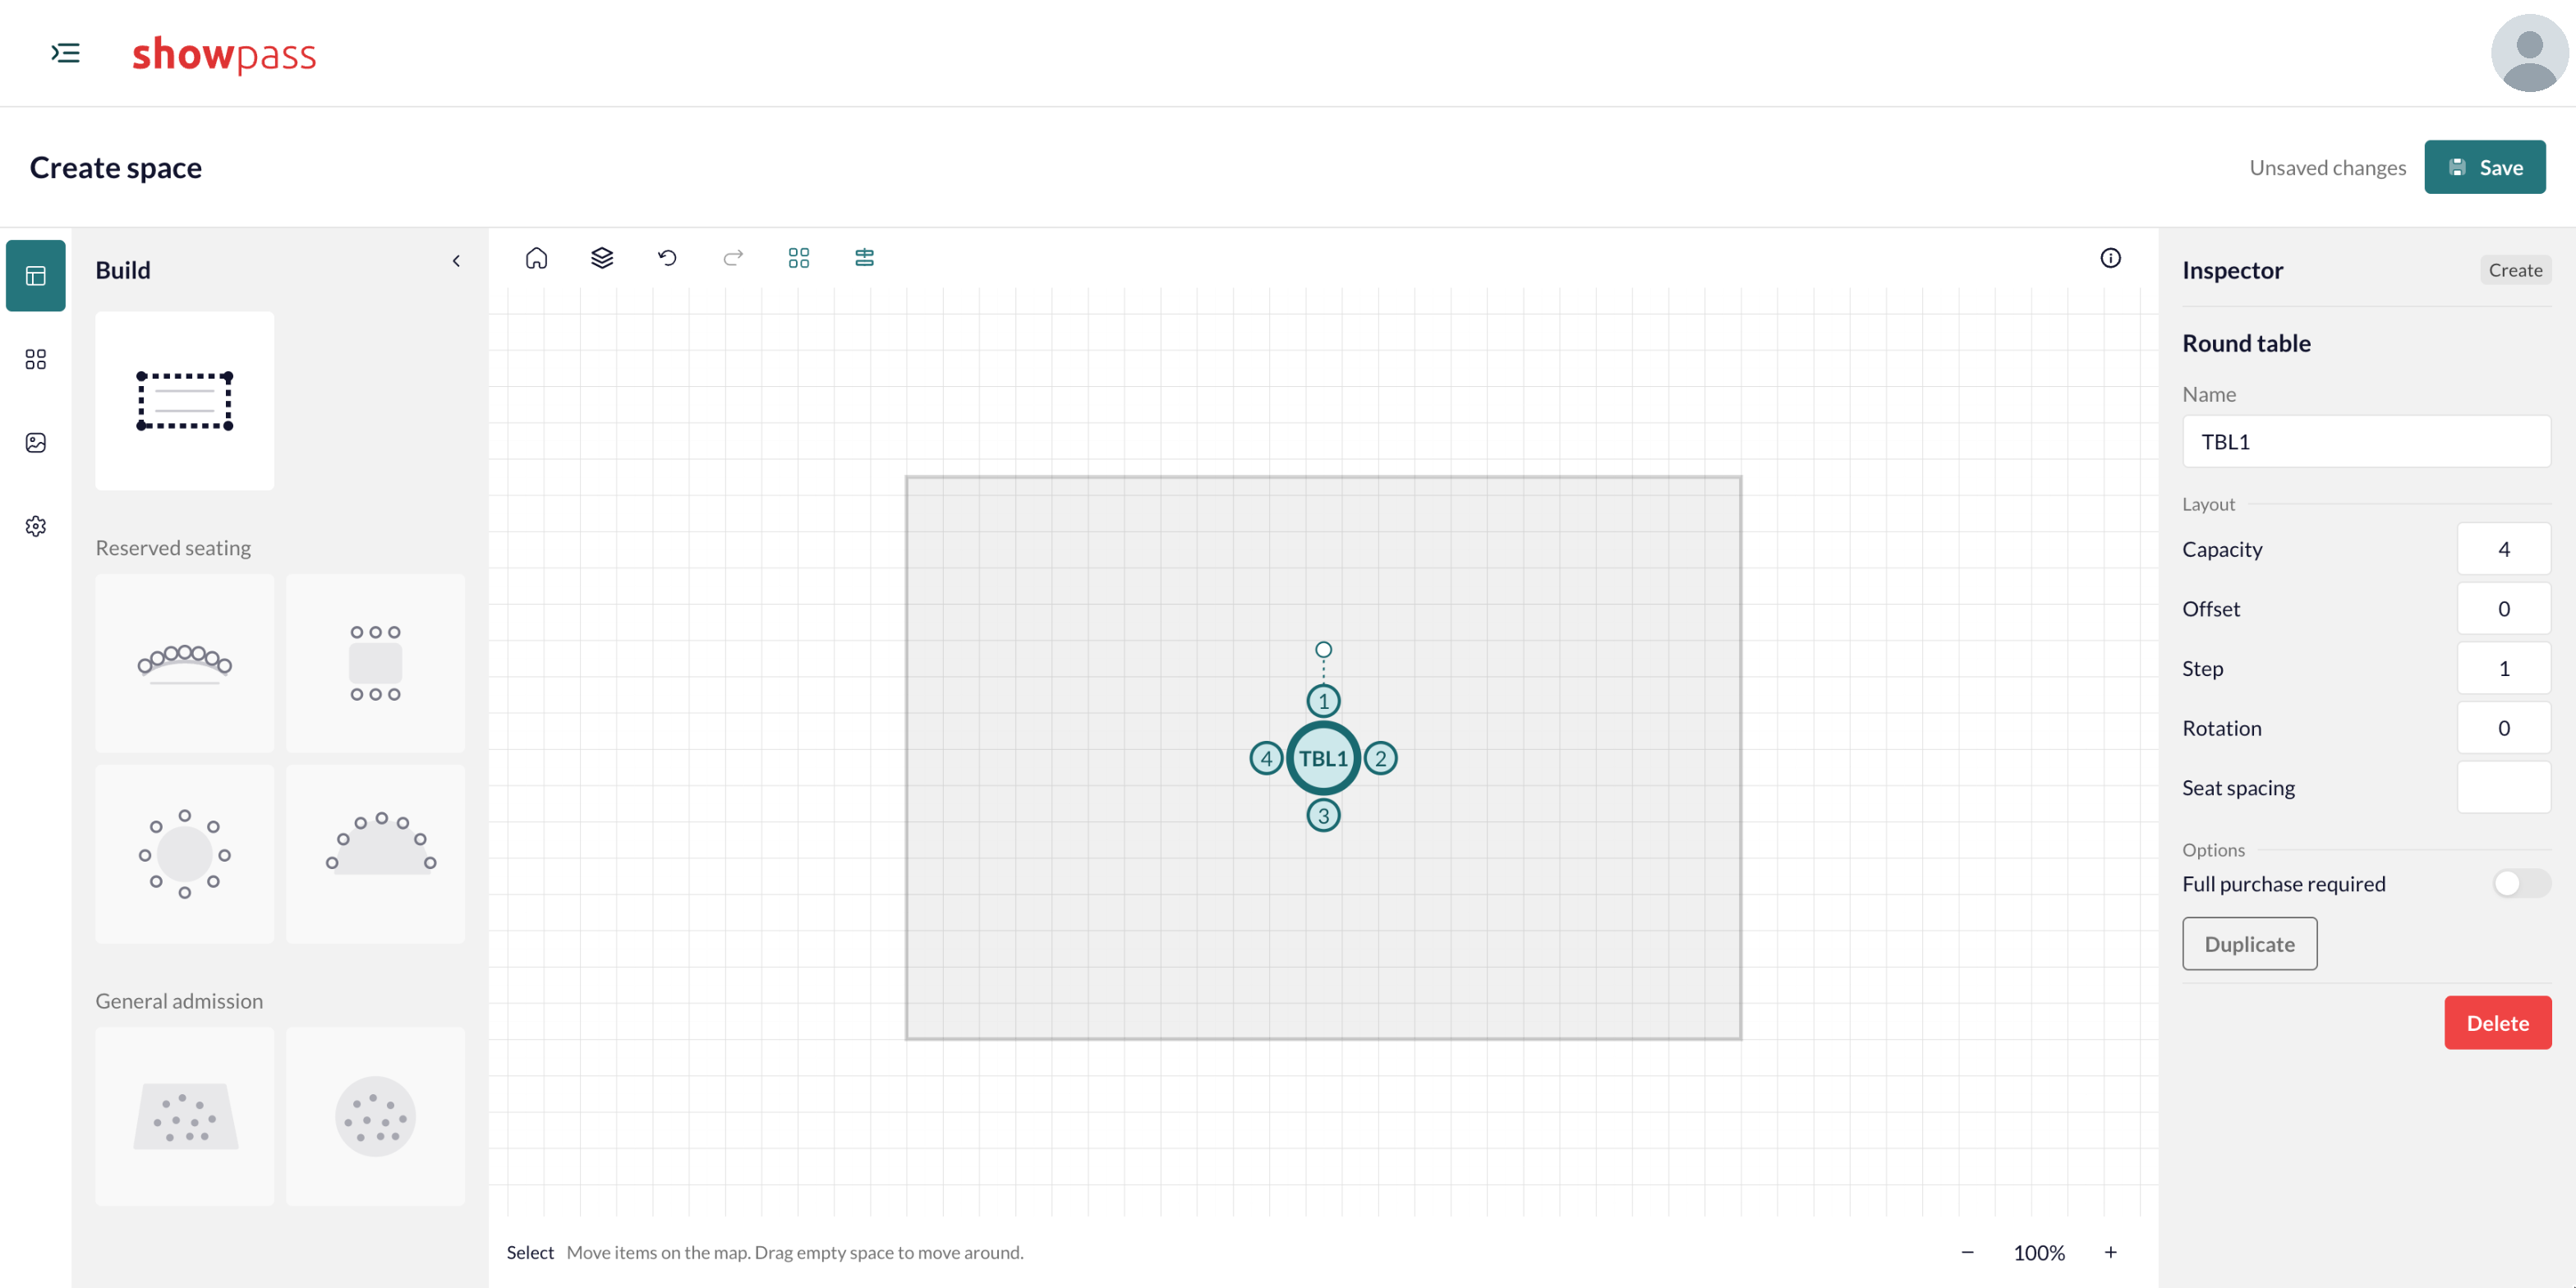Redo the last change
The height and width of the screenshot is (1288, 2576).
pos(733,258)
